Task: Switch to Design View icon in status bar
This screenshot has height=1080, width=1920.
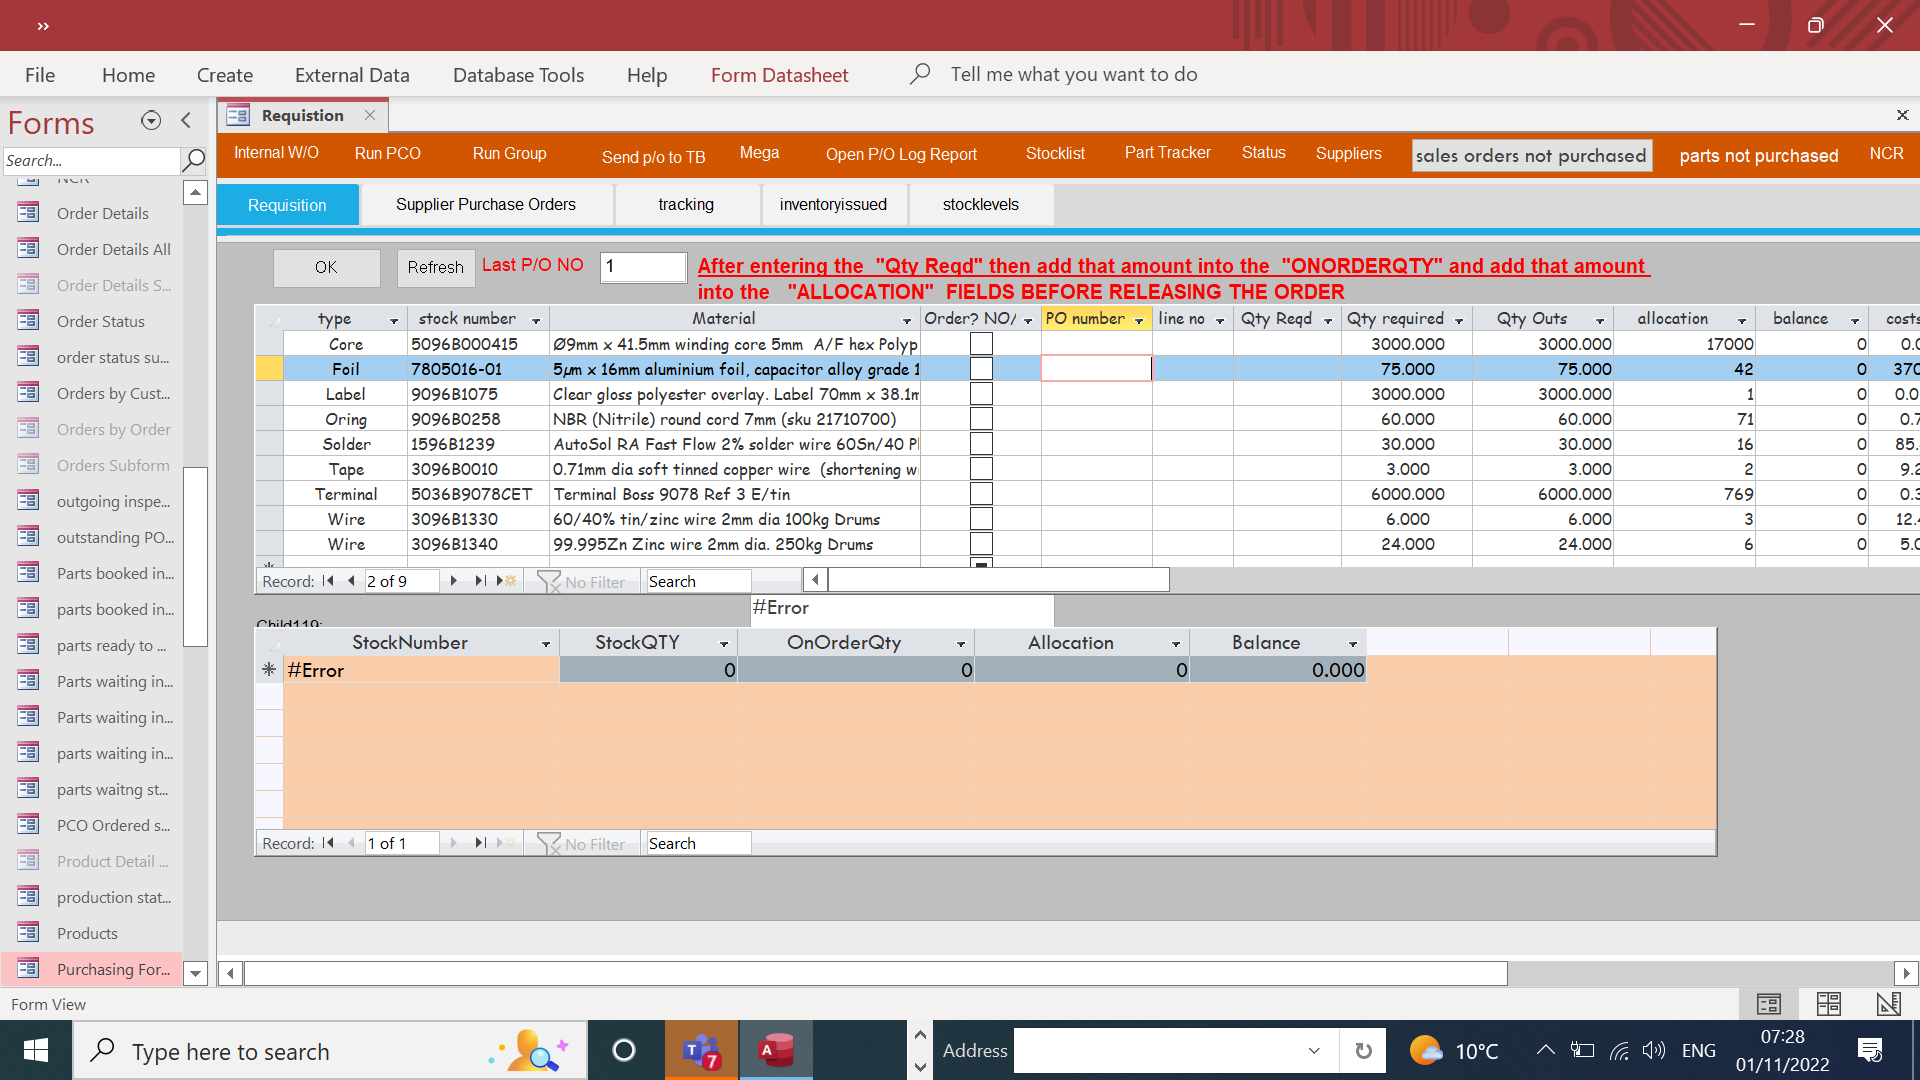Action: [1888, 1004]
